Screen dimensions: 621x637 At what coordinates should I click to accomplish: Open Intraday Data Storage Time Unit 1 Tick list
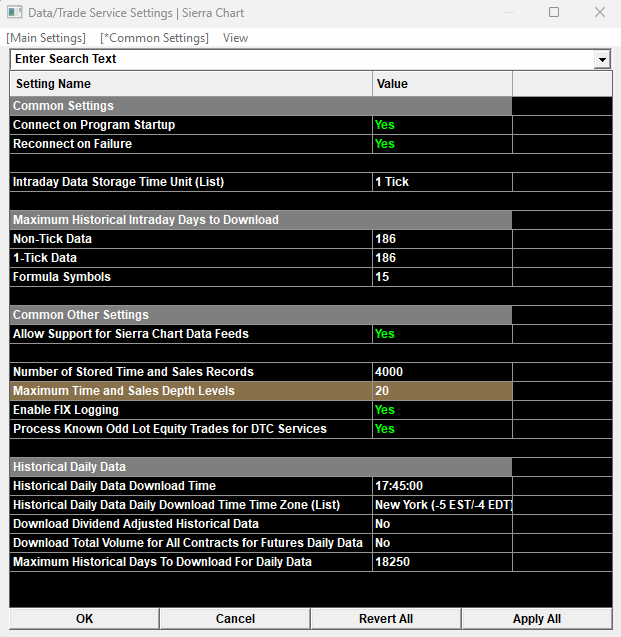(x=442, y=182)
